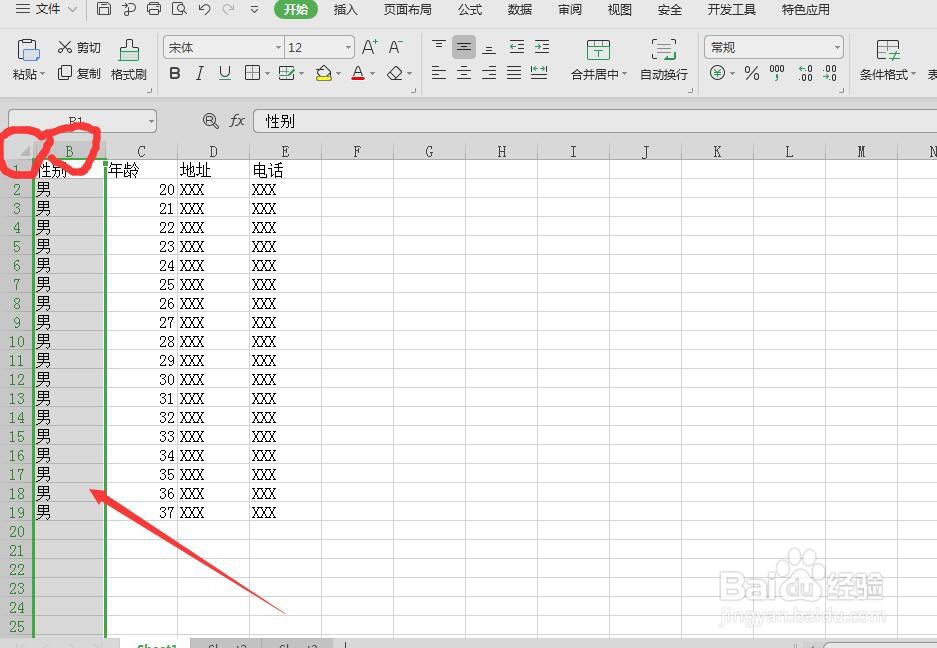Expand the 合并居中 dropdown arrow
Image resolution: width=937 pixels, height=648 pixels.
pos(624,74)
